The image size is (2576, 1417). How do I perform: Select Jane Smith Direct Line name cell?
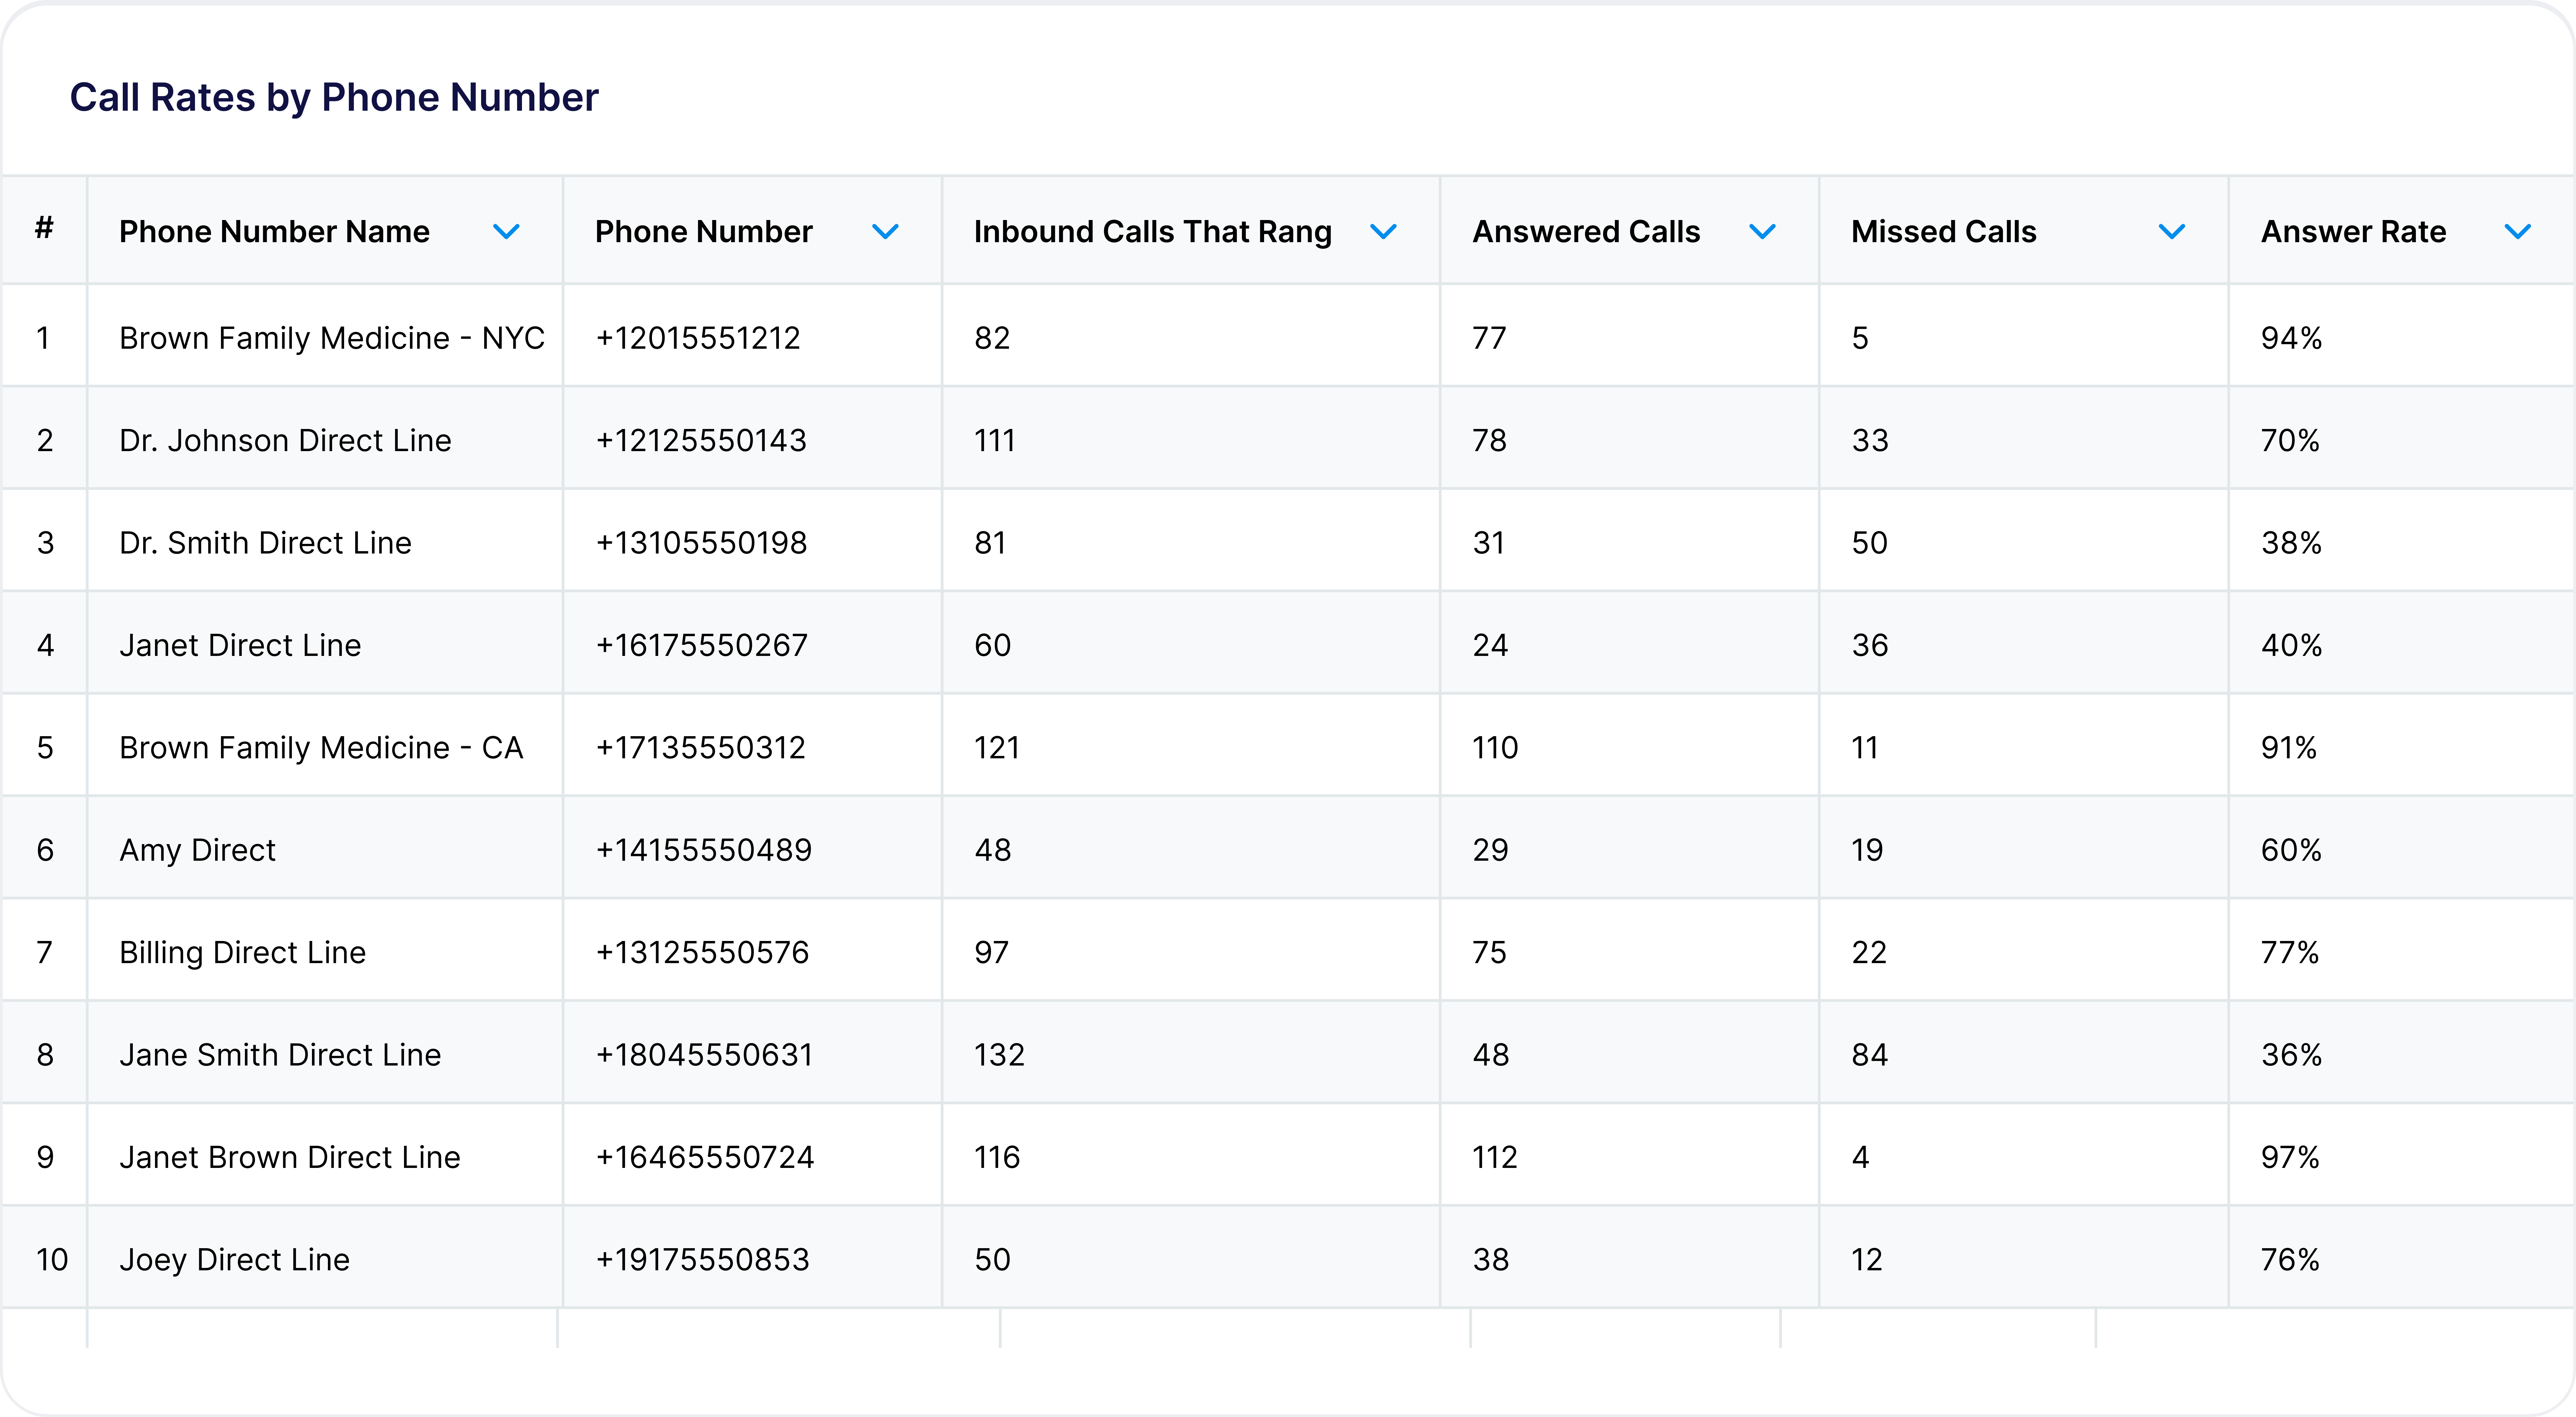click(x=280, y=1055)
